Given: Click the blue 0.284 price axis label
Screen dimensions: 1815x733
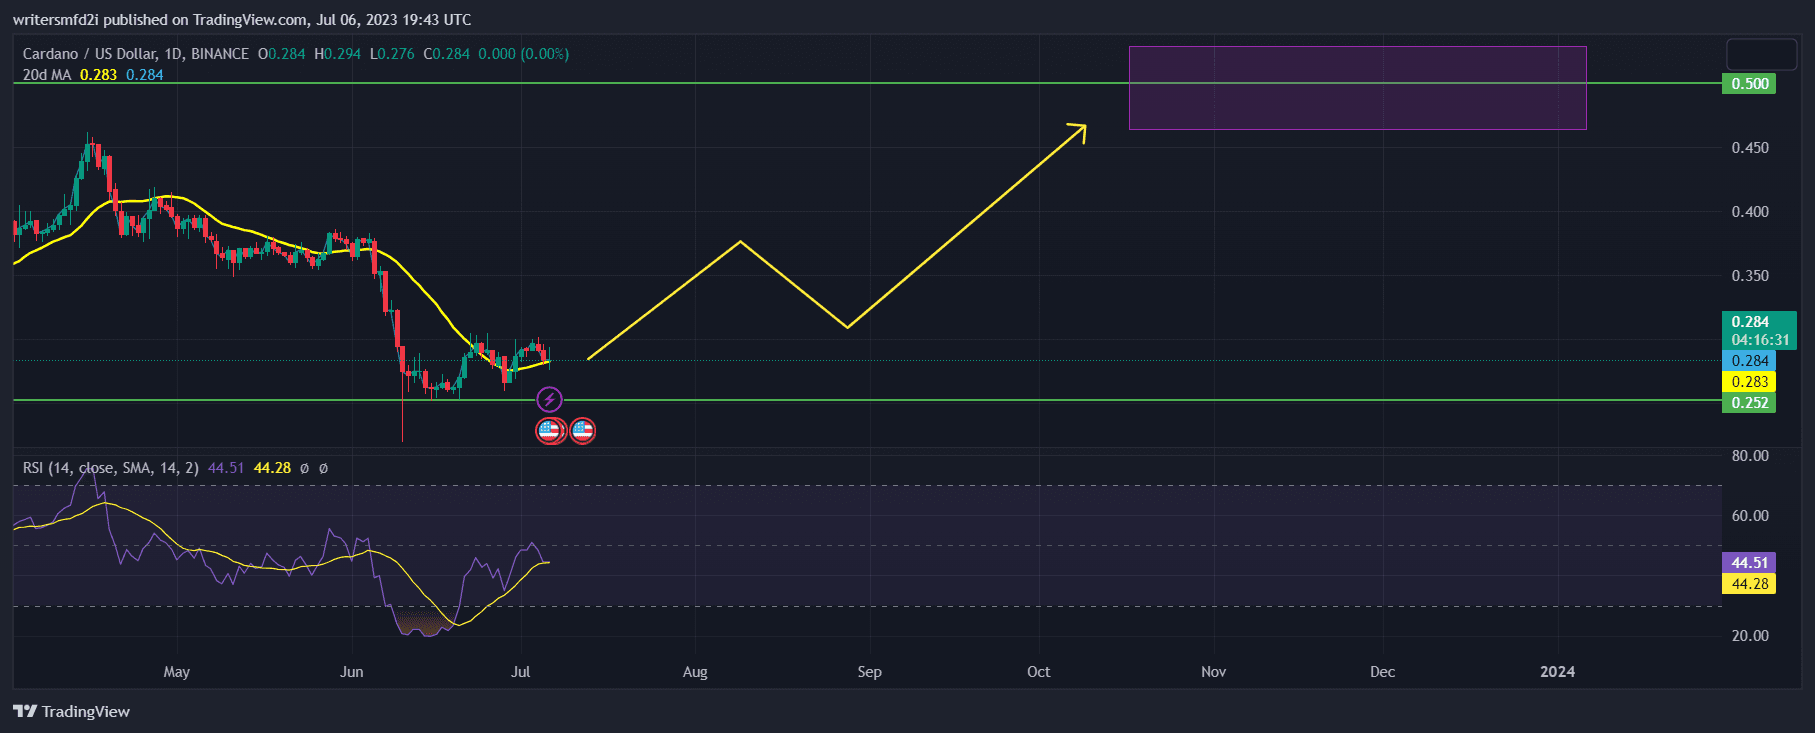Looking at the screenshot, I should 1748,361.
